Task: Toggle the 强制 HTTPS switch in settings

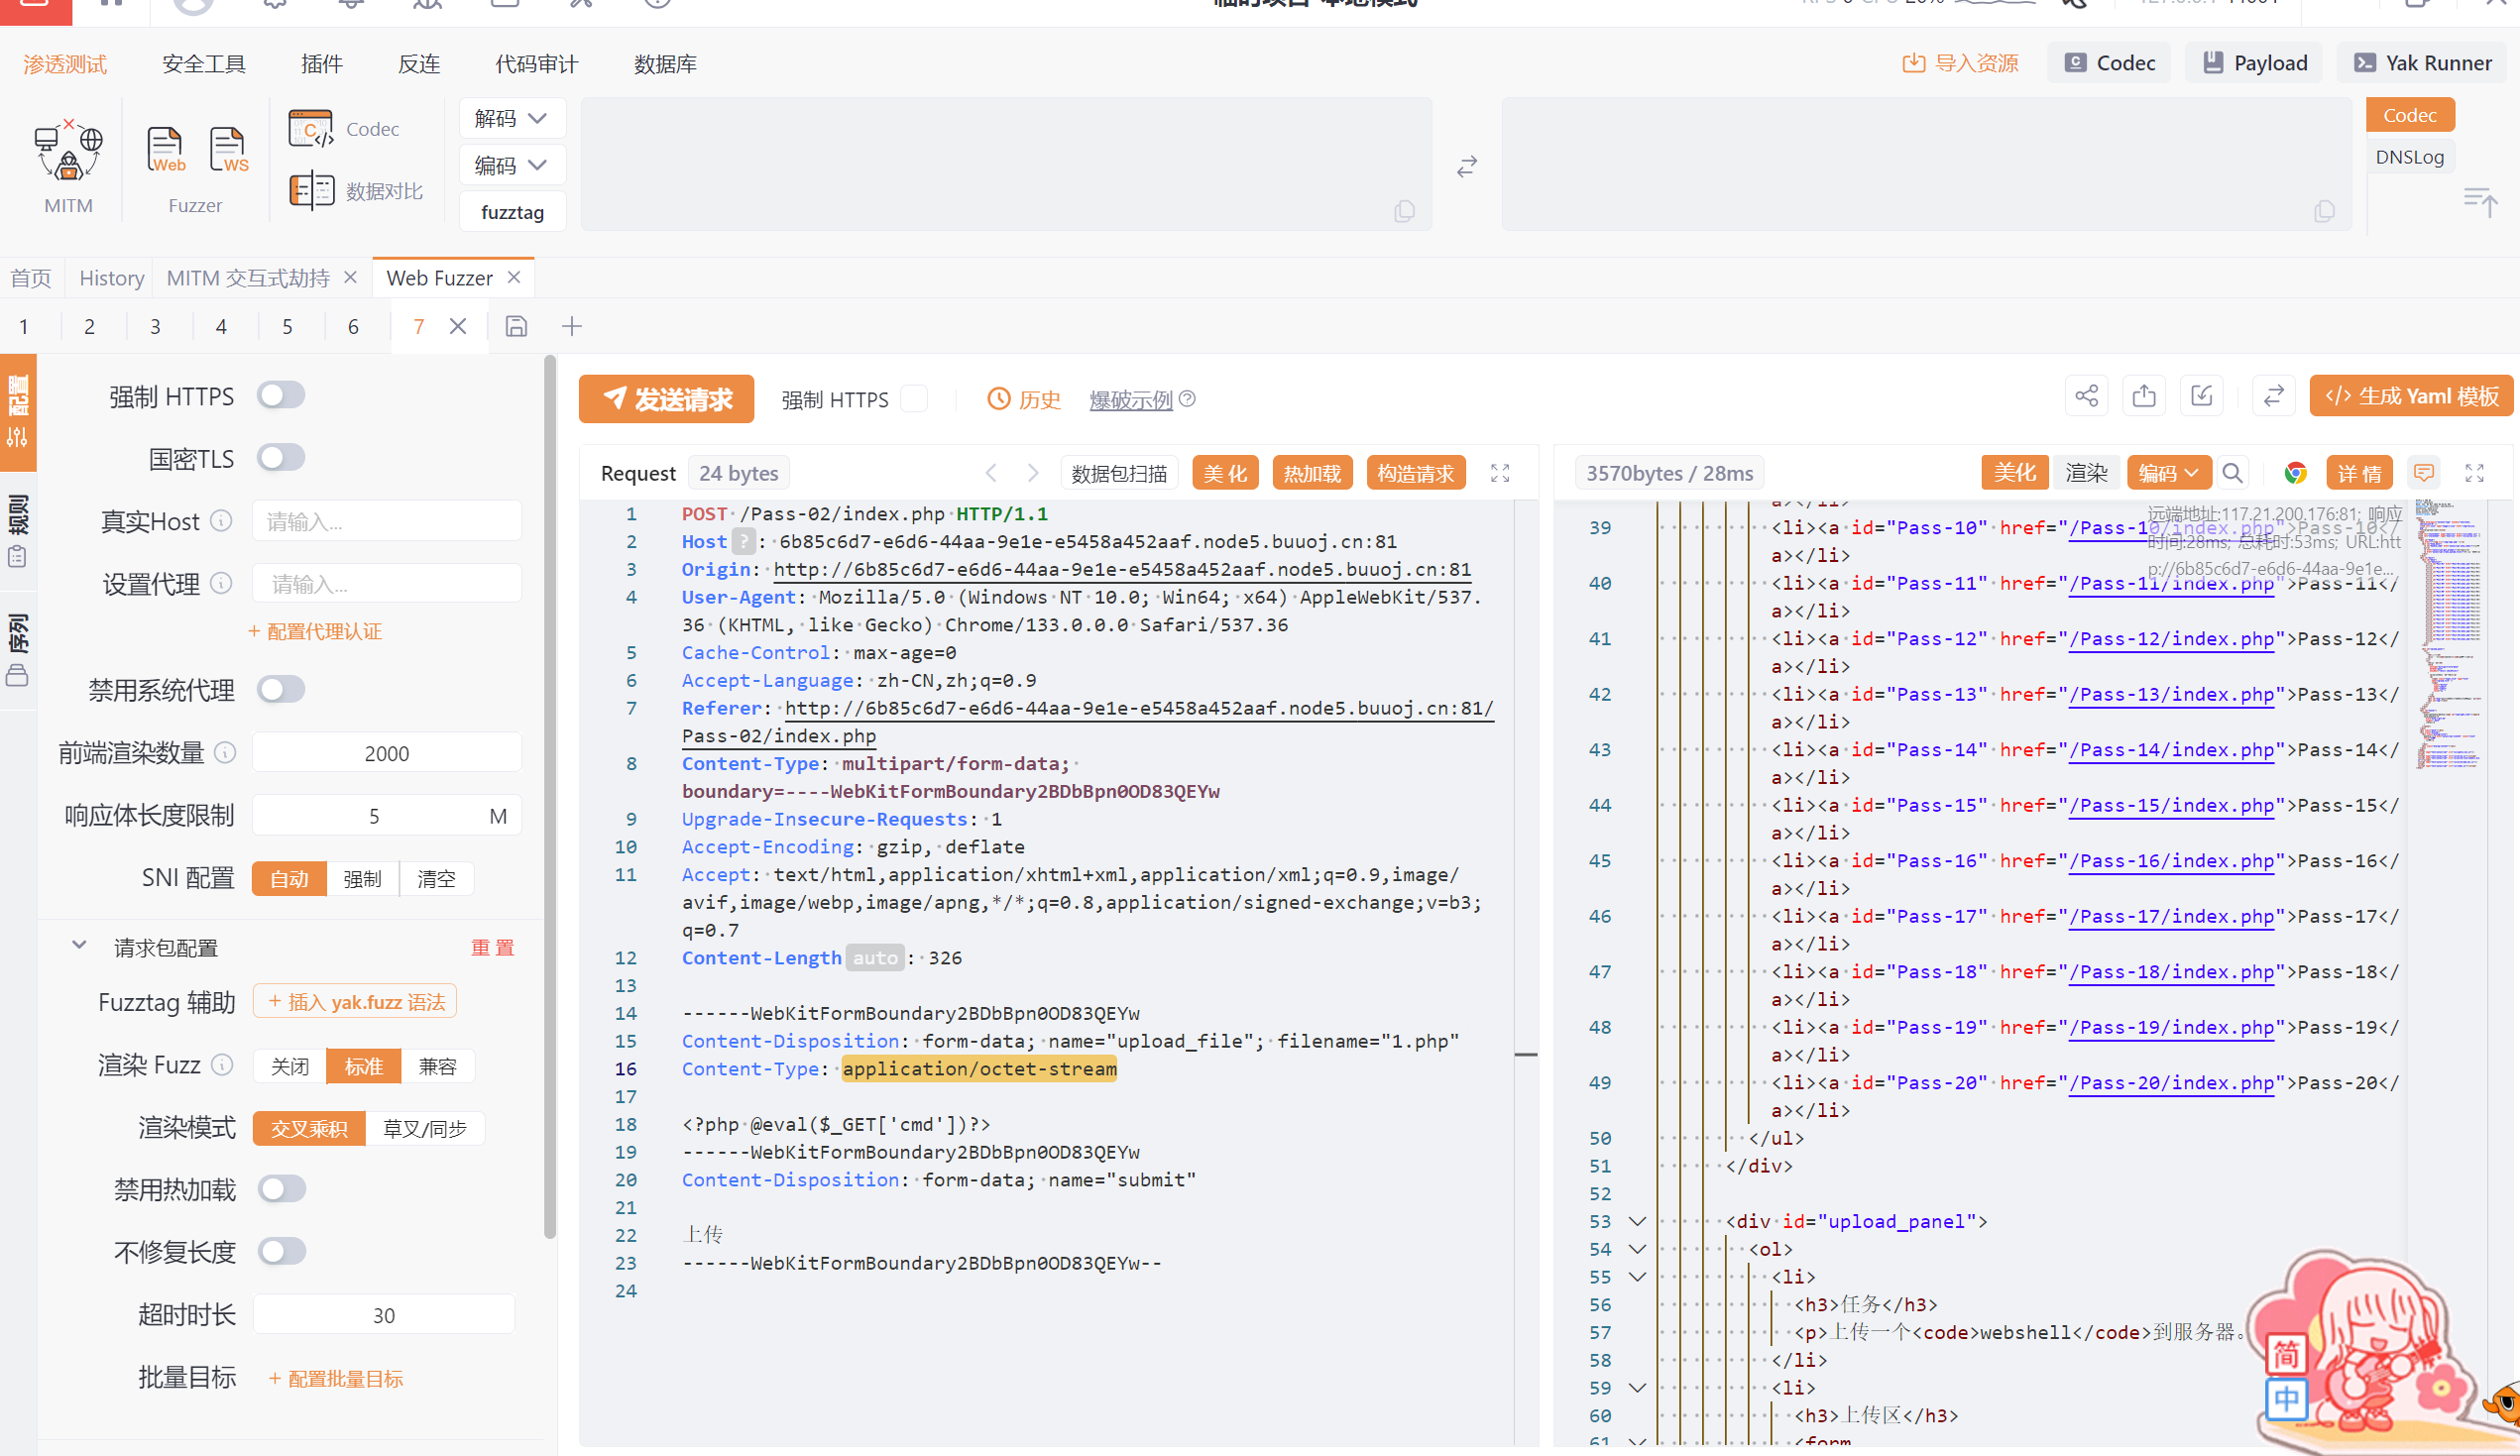Action: (281, 395)
